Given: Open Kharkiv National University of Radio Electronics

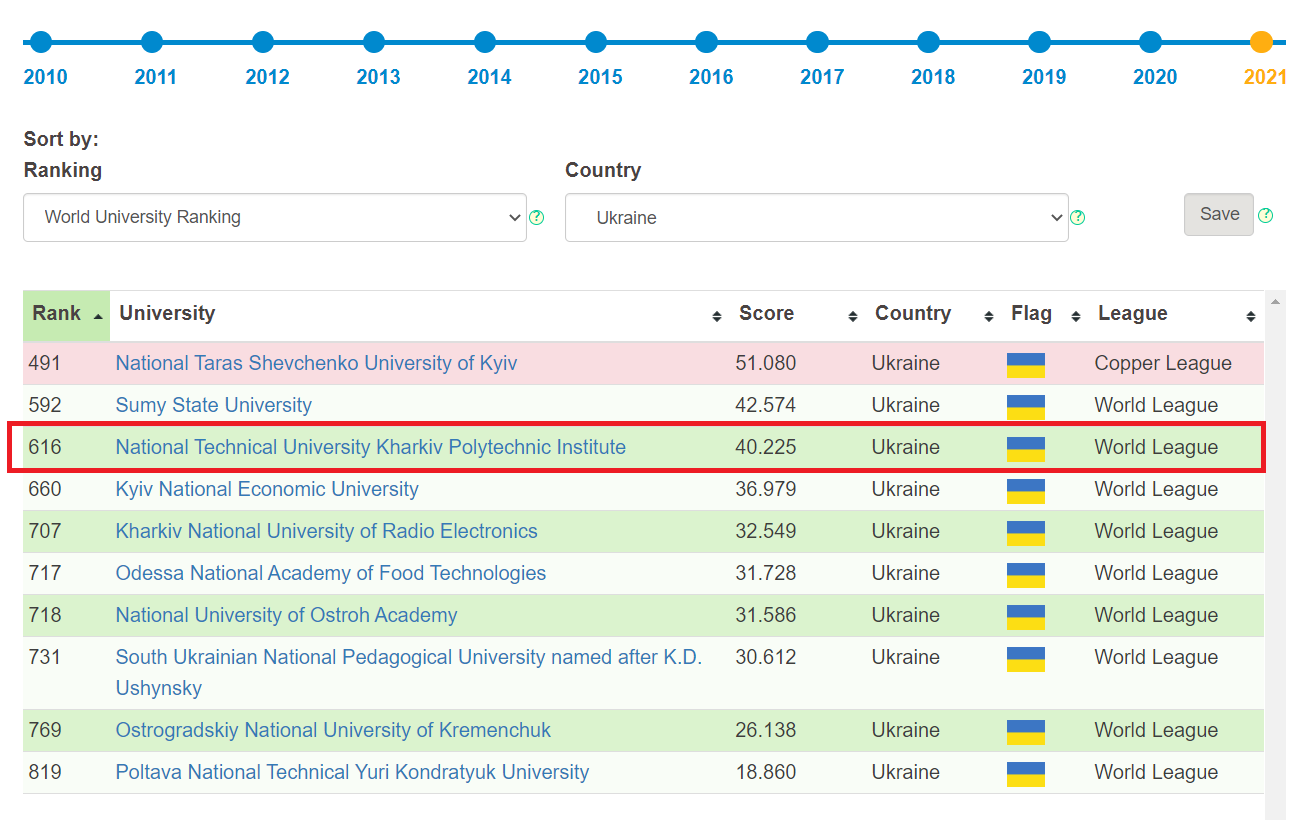Looking at the screenshot, I should pos(327,531).
